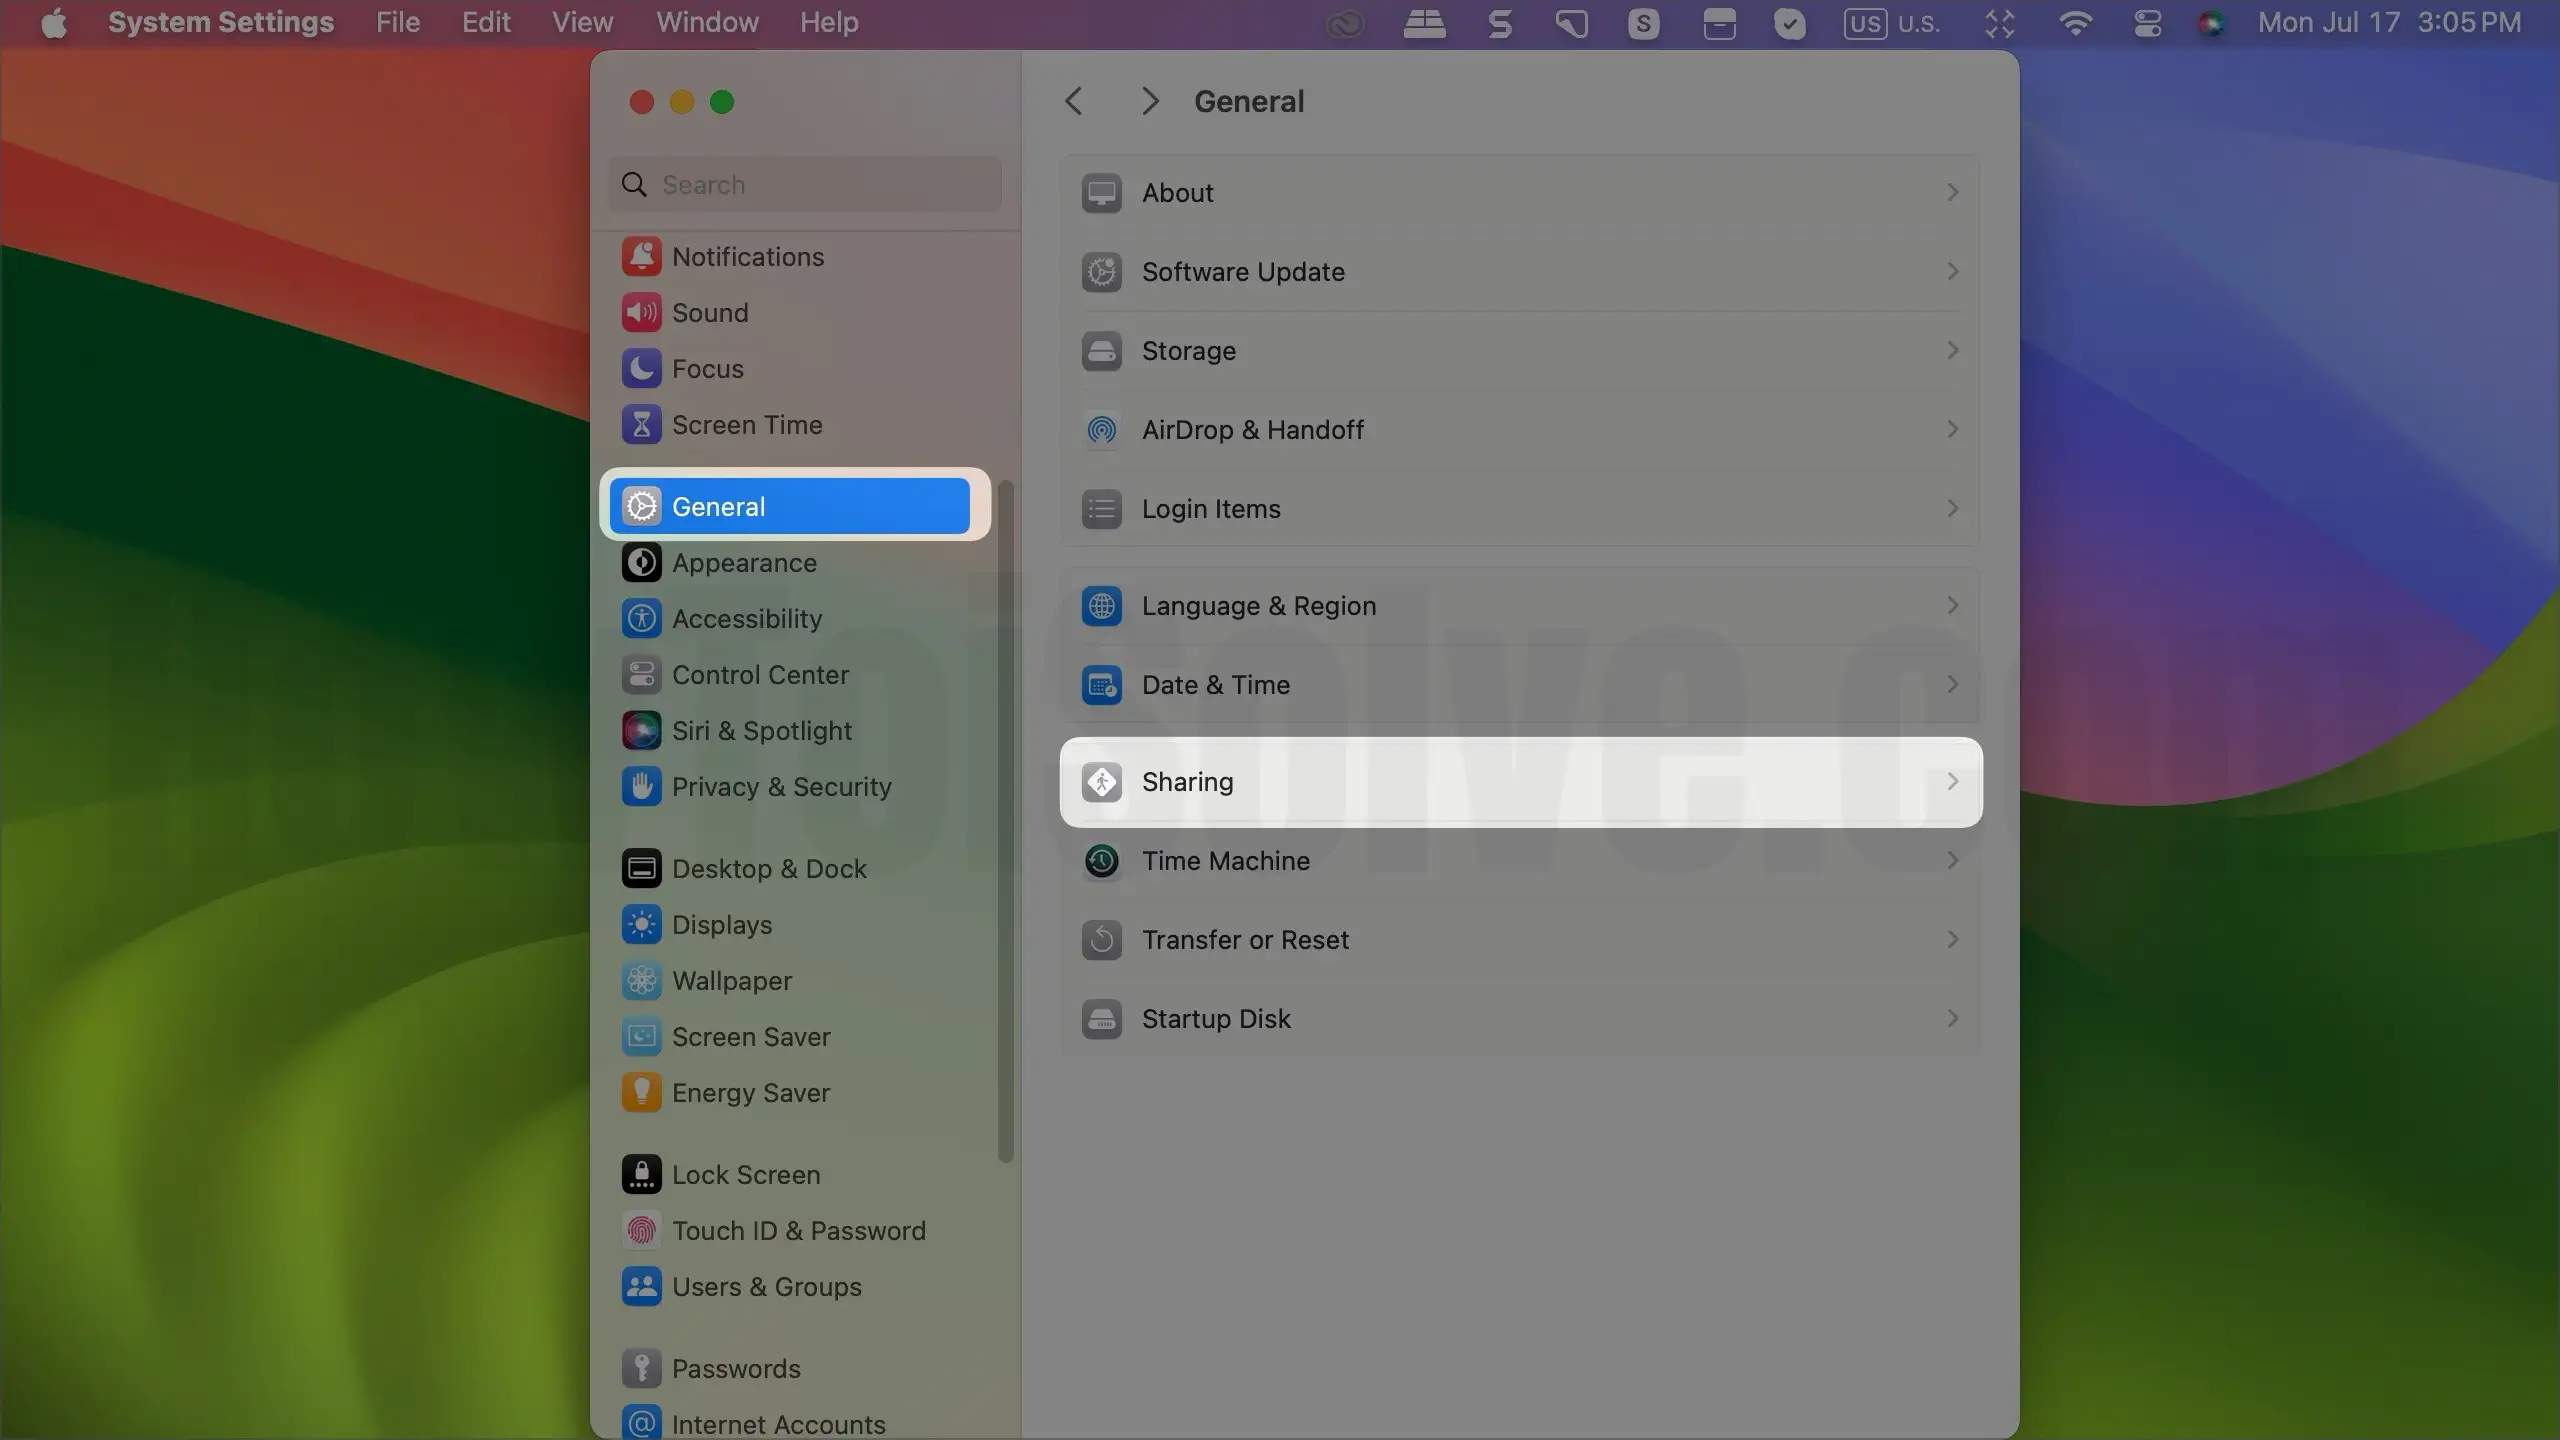Select the Login Items list icon
The height and width of the screenshot is (1440, 2560).
coord(1102,509)
